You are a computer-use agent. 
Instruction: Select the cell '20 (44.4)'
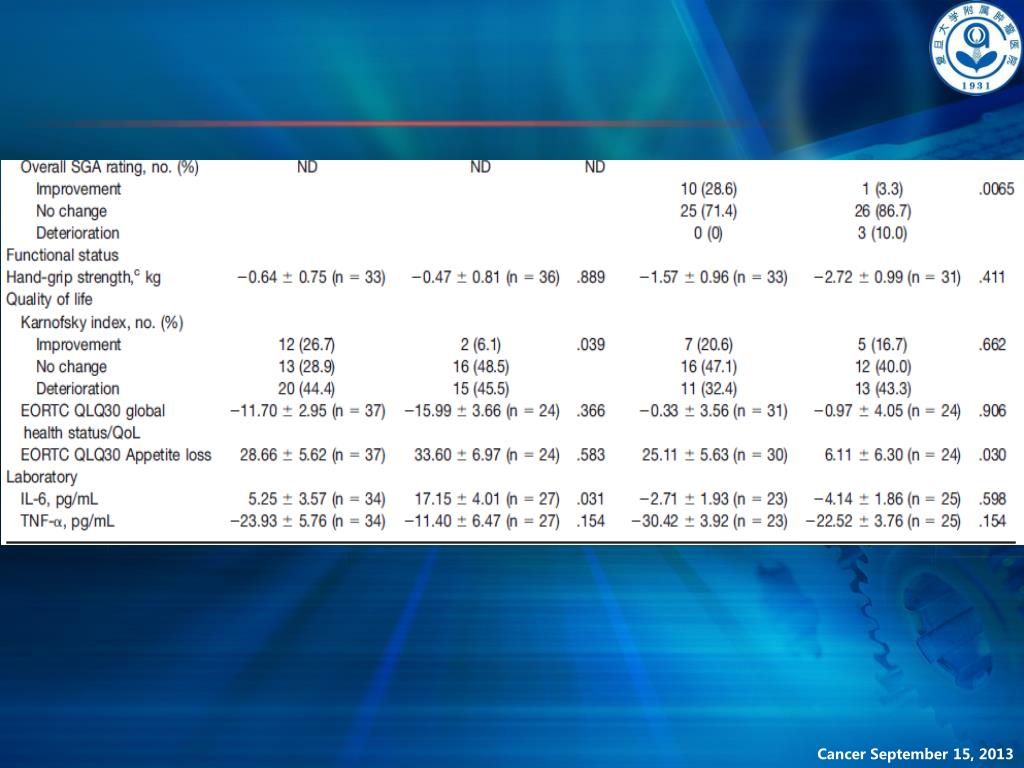point(306,389)
